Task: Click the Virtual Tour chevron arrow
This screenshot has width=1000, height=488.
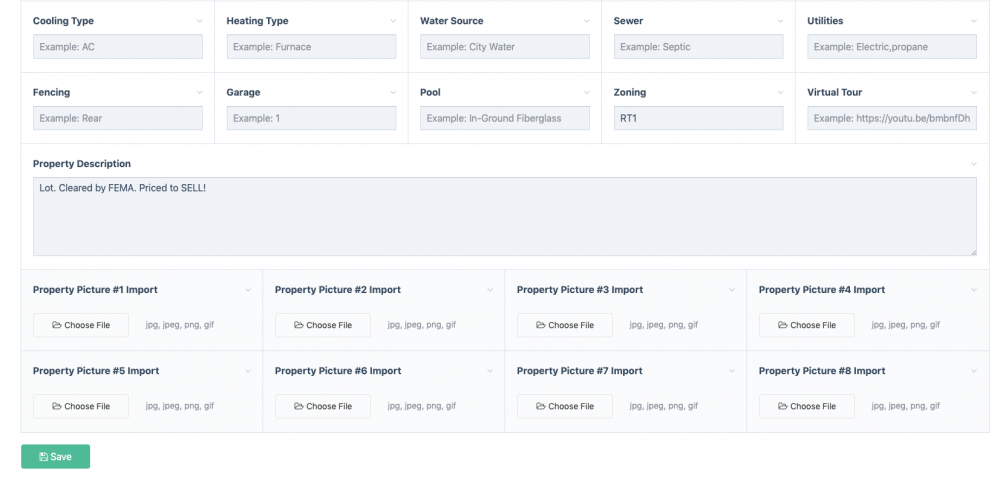Action: coord(974,93)
